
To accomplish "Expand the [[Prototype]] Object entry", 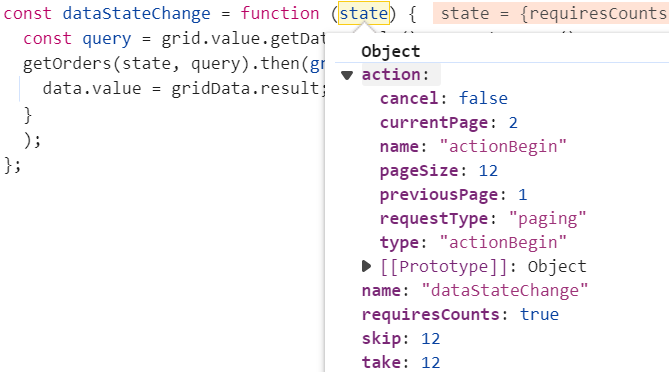I will 366,267.
